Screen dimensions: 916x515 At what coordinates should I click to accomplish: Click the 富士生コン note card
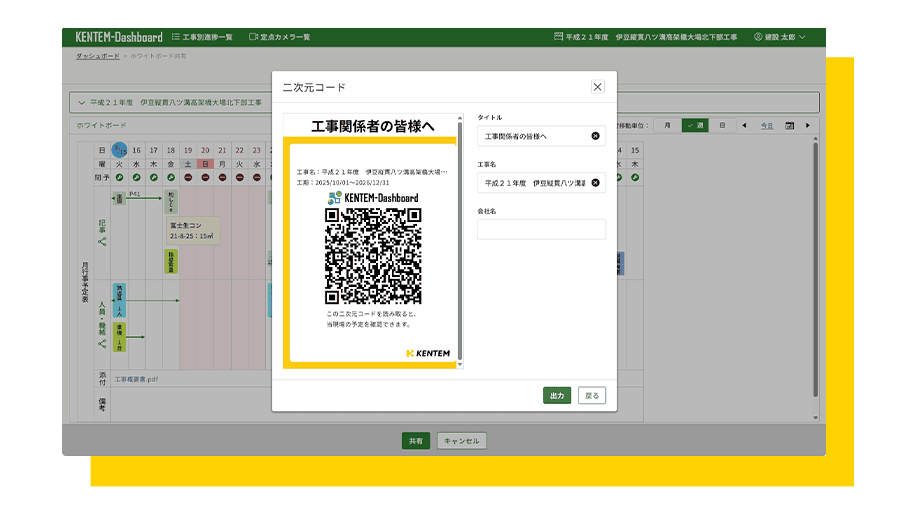click(193, 231)
